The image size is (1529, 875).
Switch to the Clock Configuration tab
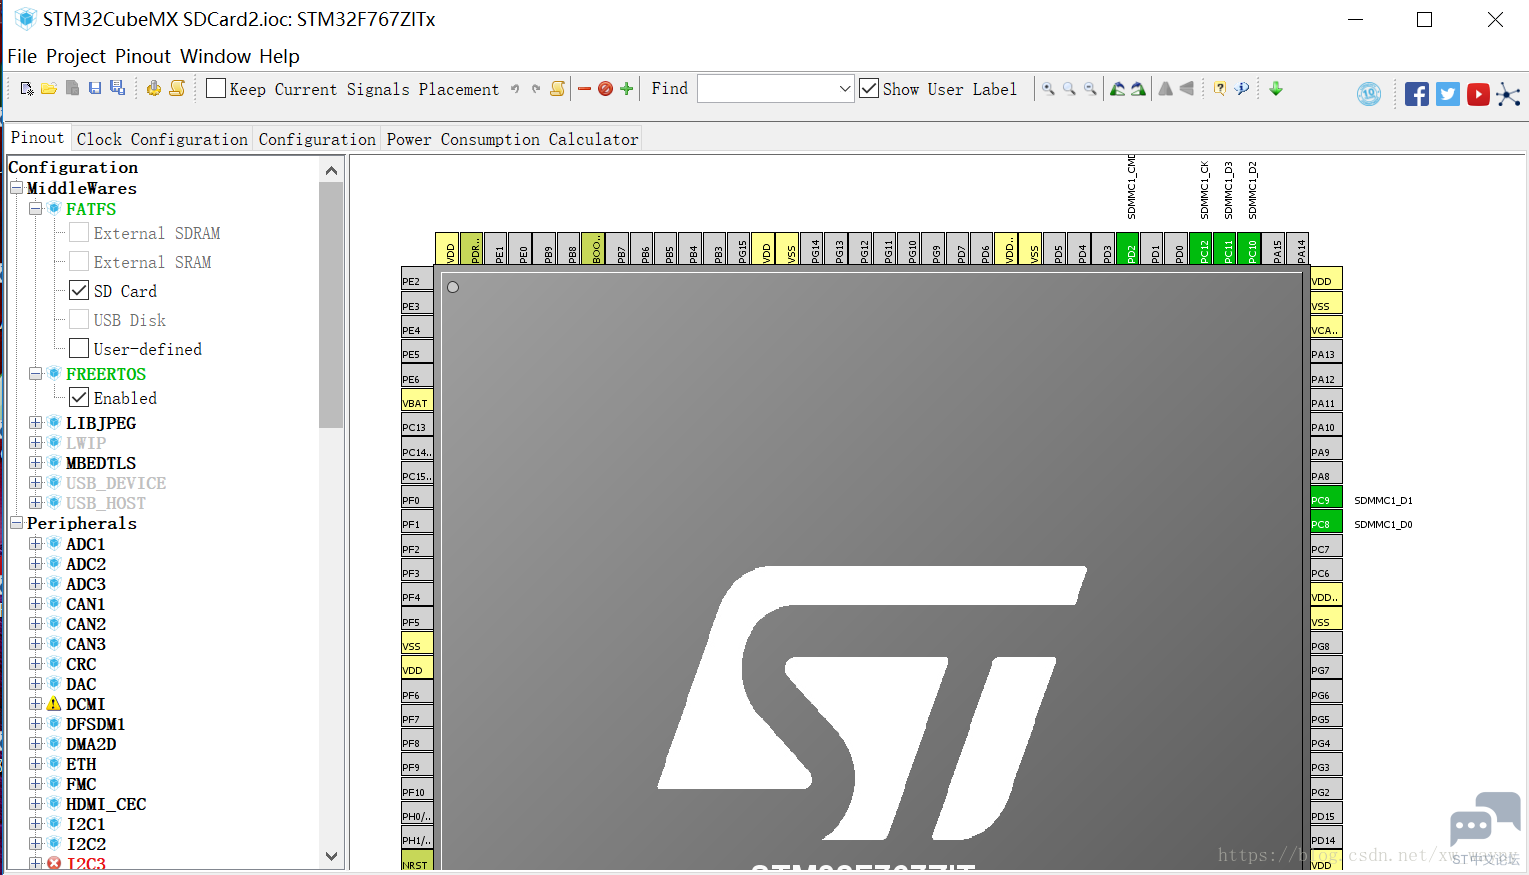click(x=162, y=139)
